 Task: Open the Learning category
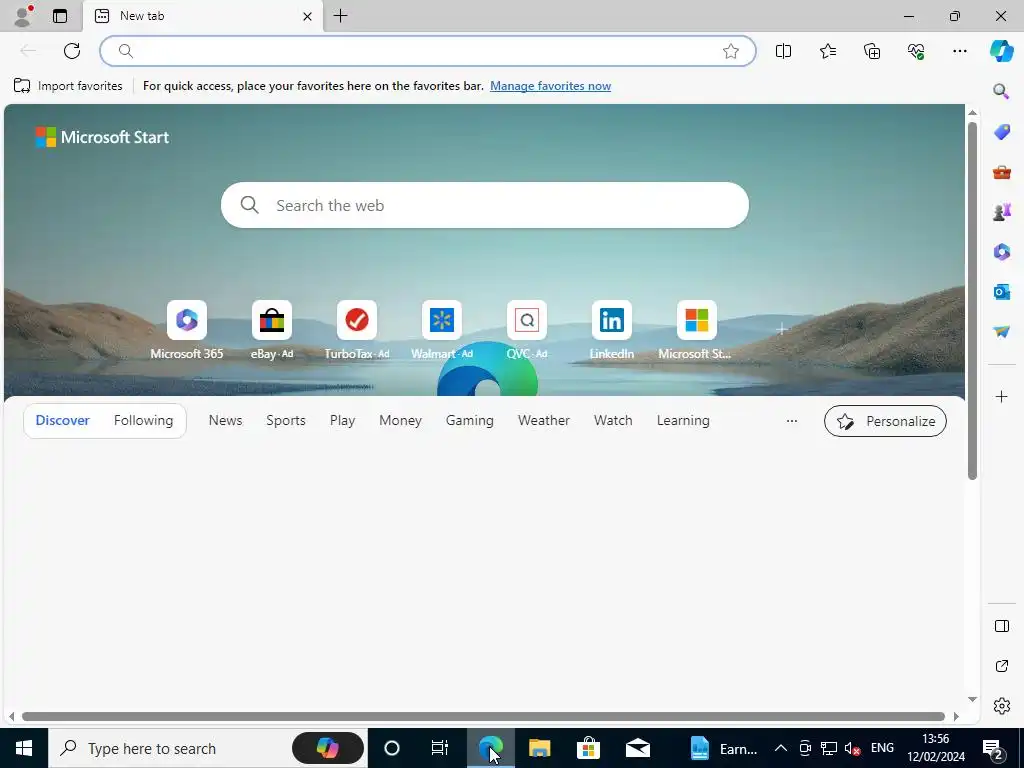pyautogui.click(x=683, y=421)
